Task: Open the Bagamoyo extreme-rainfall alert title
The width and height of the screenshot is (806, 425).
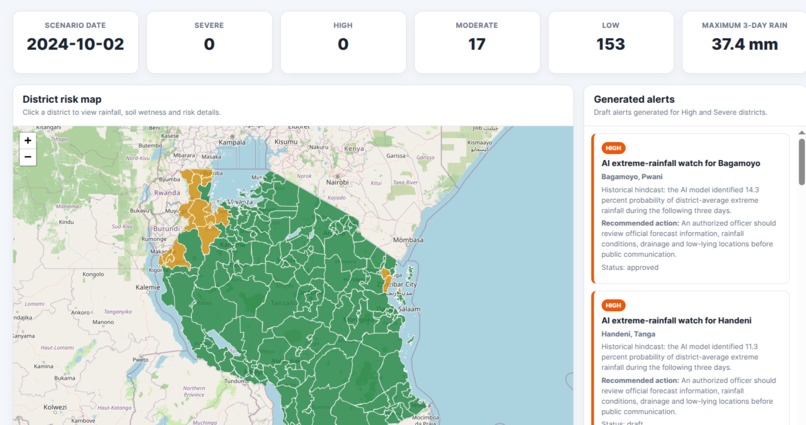Action: pyautogui.click(x=681, y=163)
